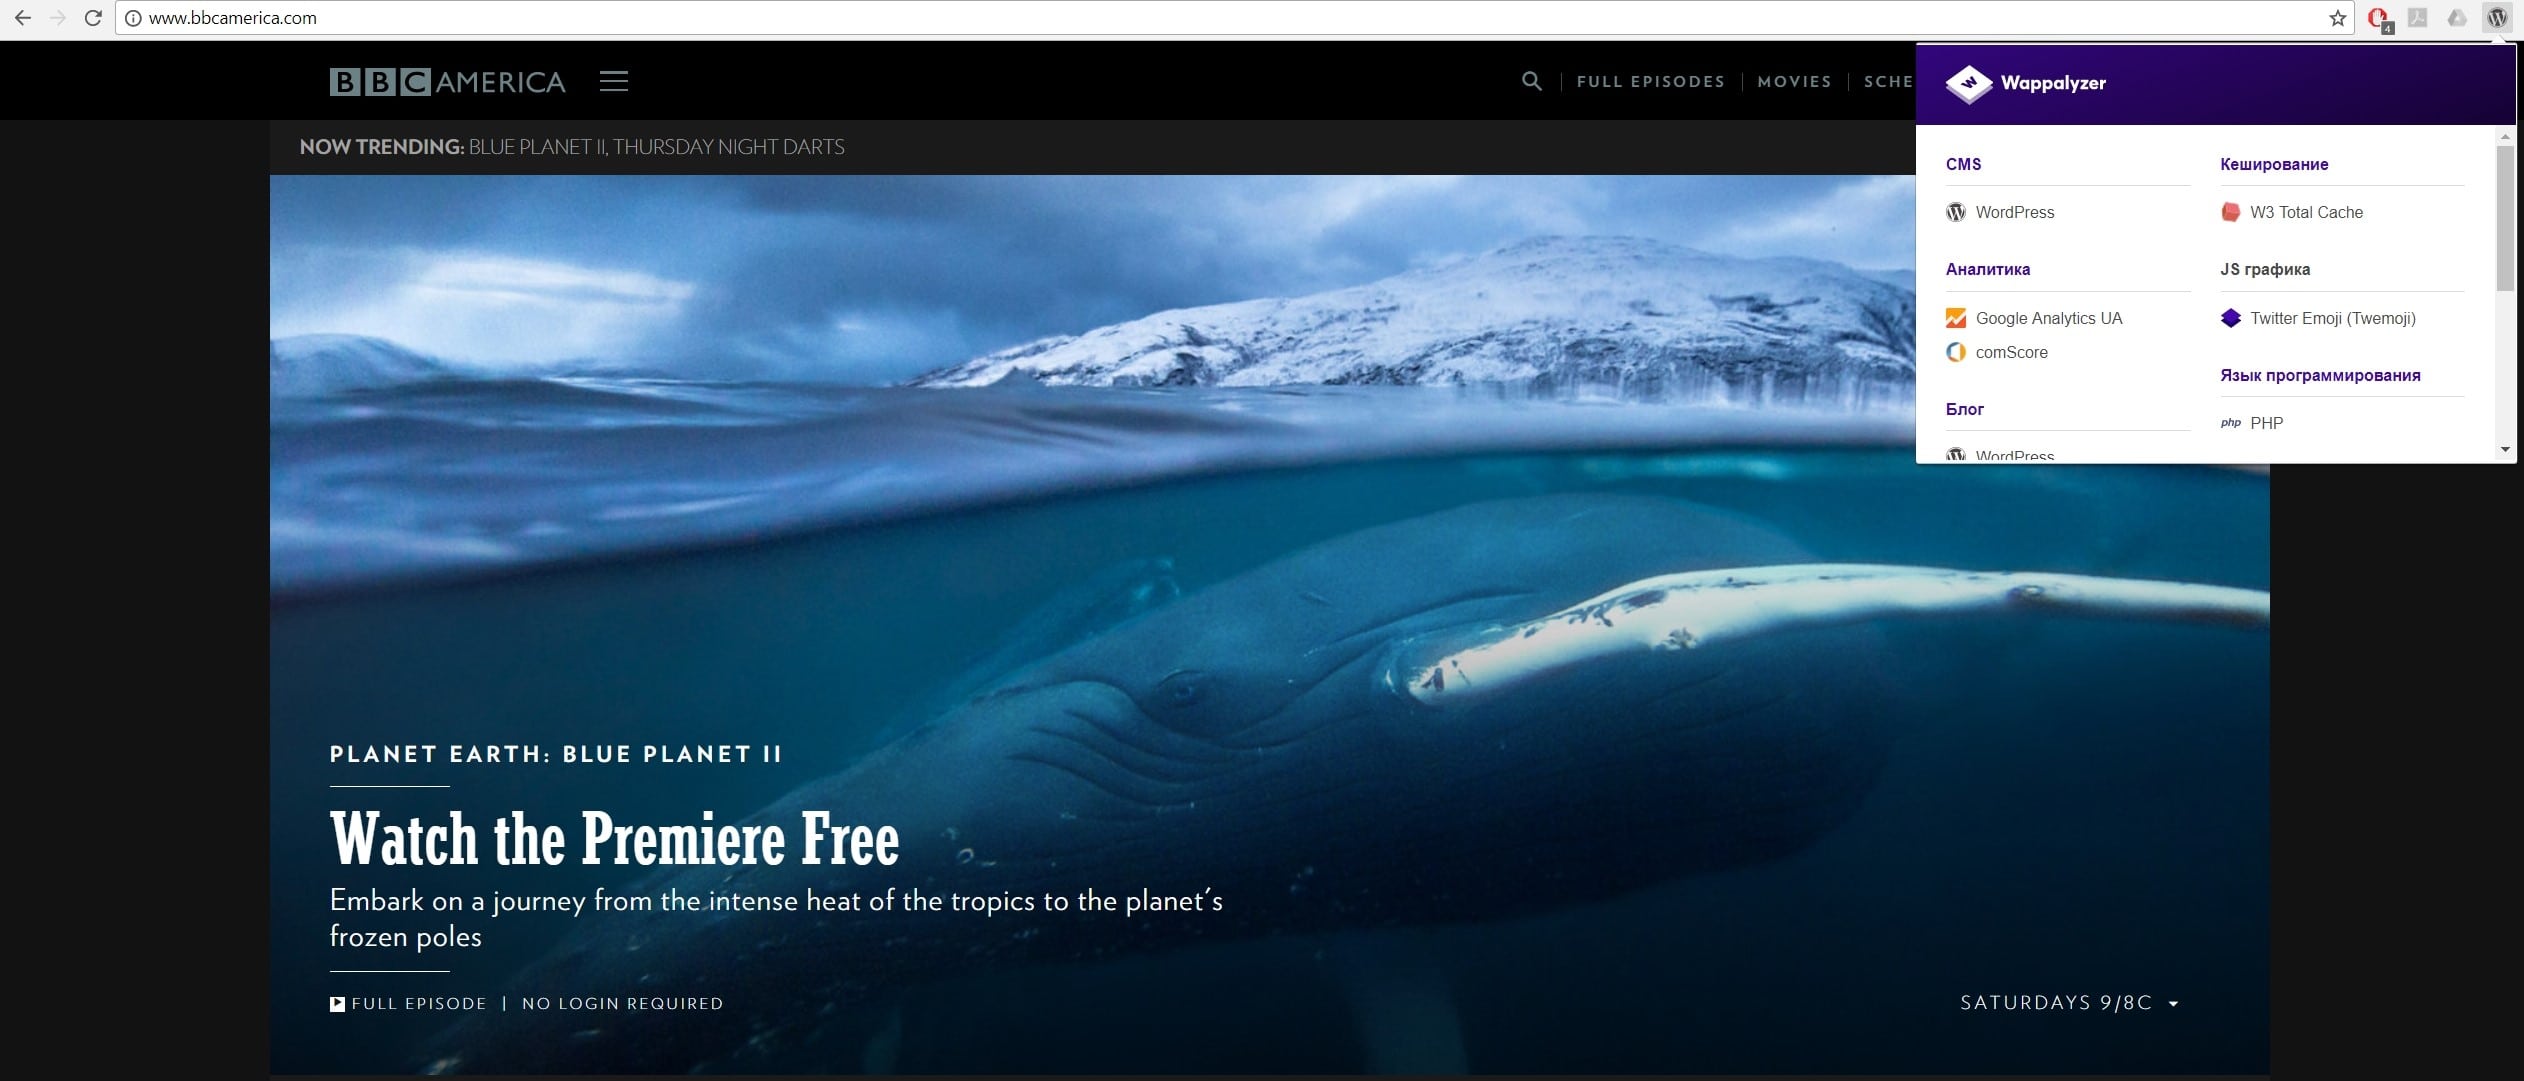This screenshot has width=2524, height=1081.
Task: Click FULL EPISODES menu item
Action: (x=1648, y=80)
